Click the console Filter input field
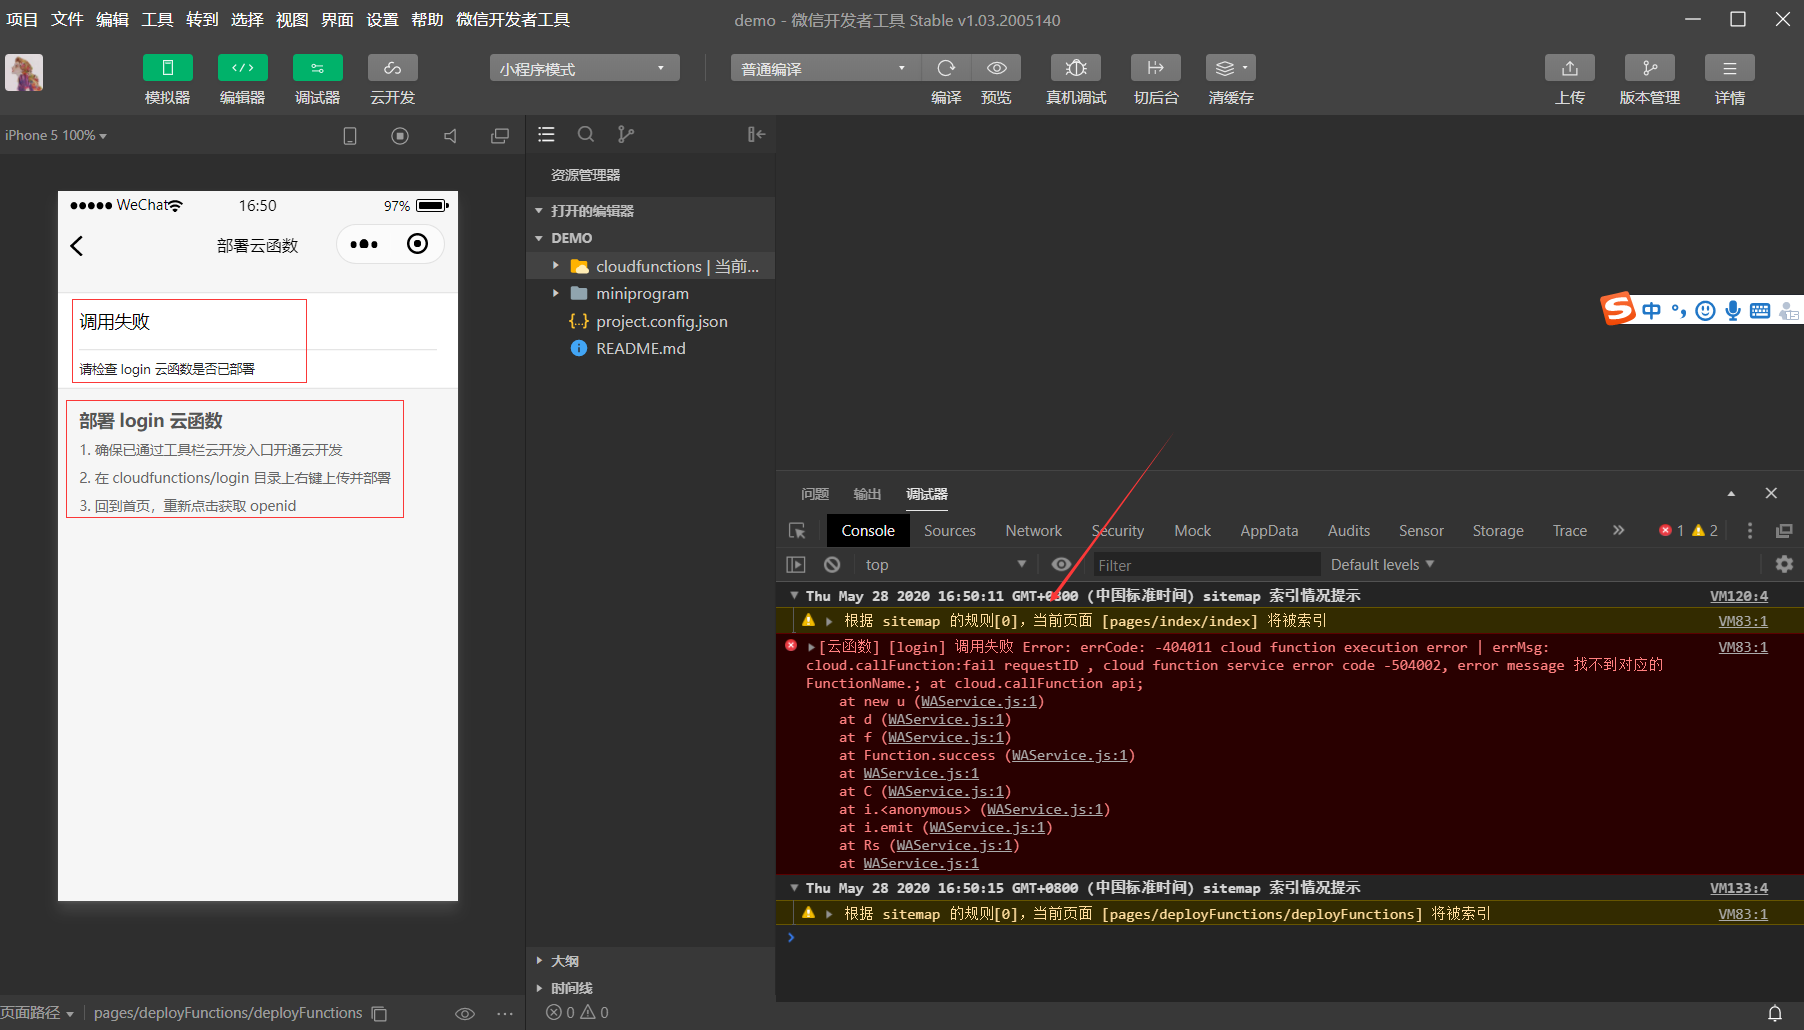1804x1030 pixels. click(1206, 565)
